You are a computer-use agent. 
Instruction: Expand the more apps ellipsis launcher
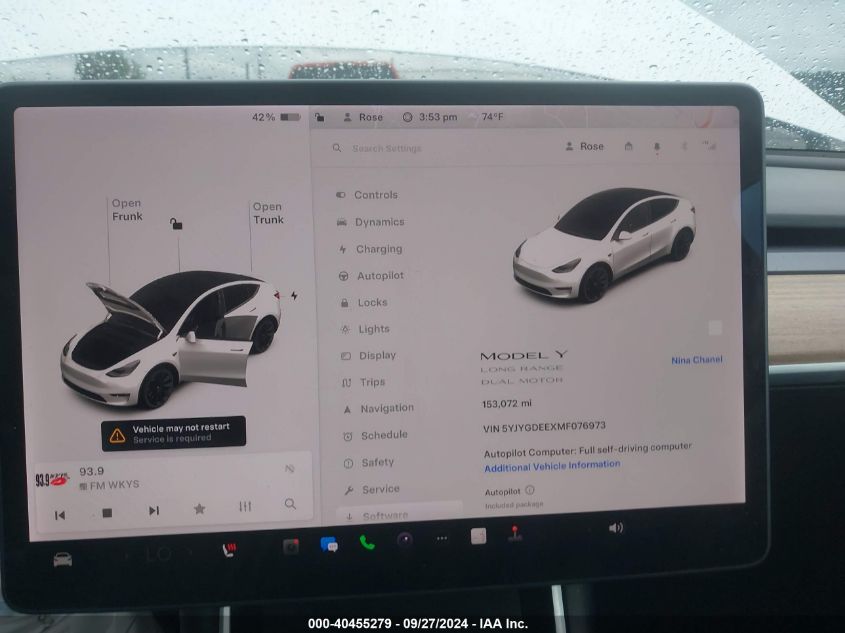[x=441, y=539]
